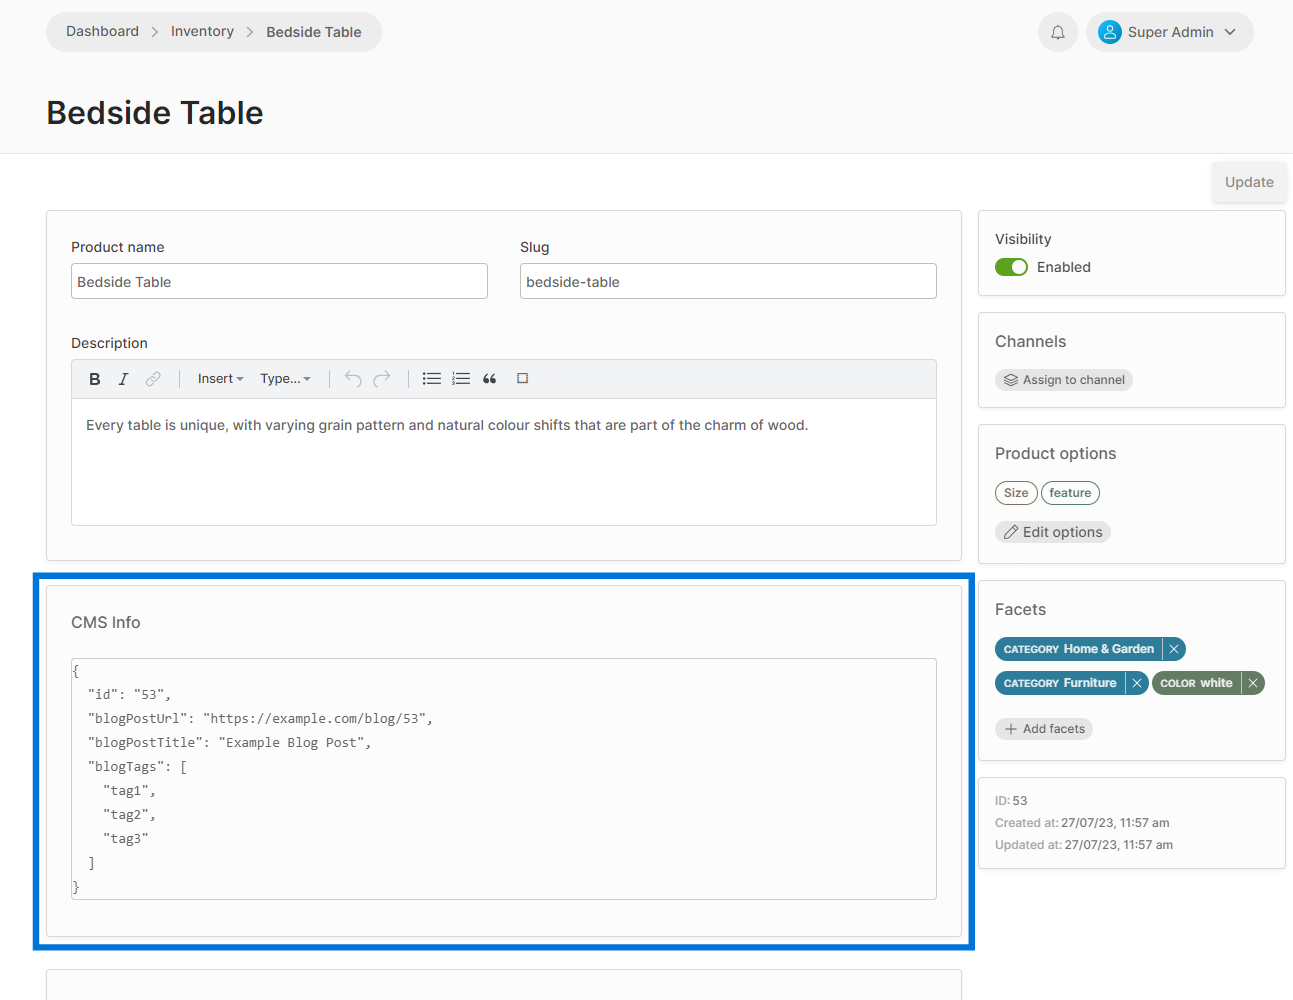The height and width of the screenshot is (1000, 1293).
Task: Click inside the Slug input field
Action: coord(727,281)
